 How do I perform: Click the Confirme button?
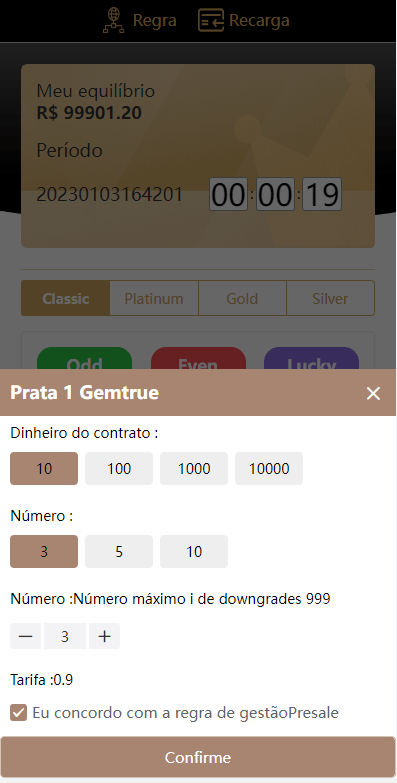pos(198,757)
